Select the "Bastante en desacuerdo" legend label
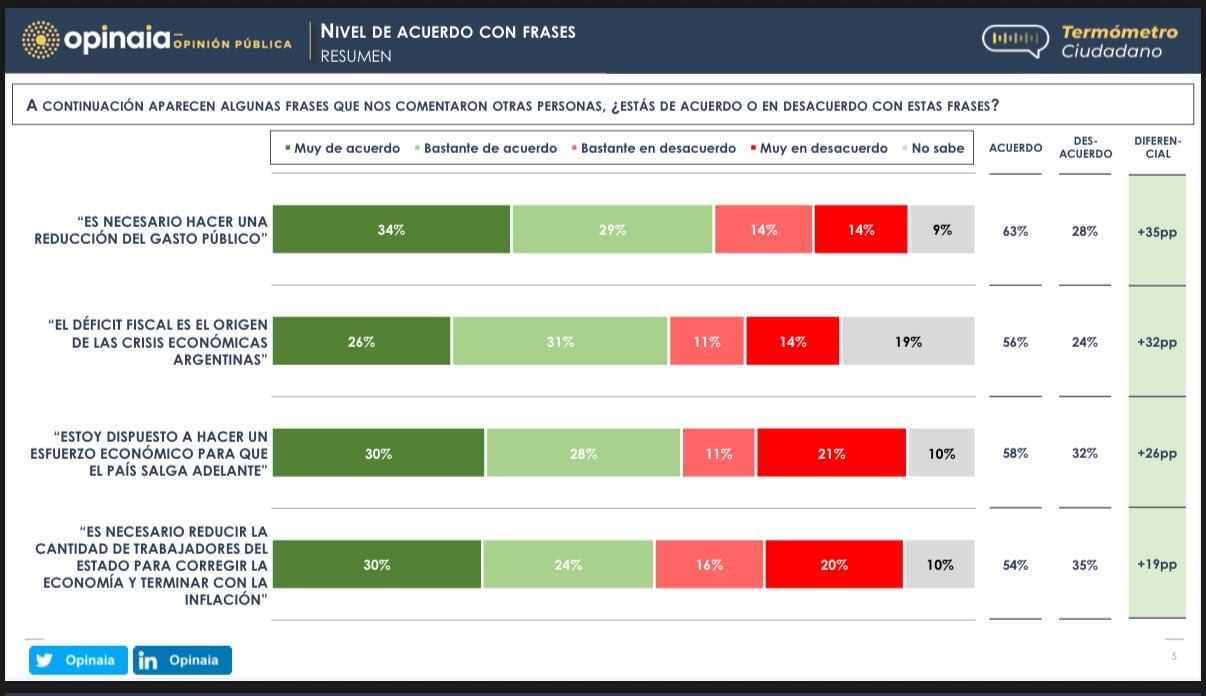Image resolution: width=1206 pixels, height=696 pixels. point(658,148)
